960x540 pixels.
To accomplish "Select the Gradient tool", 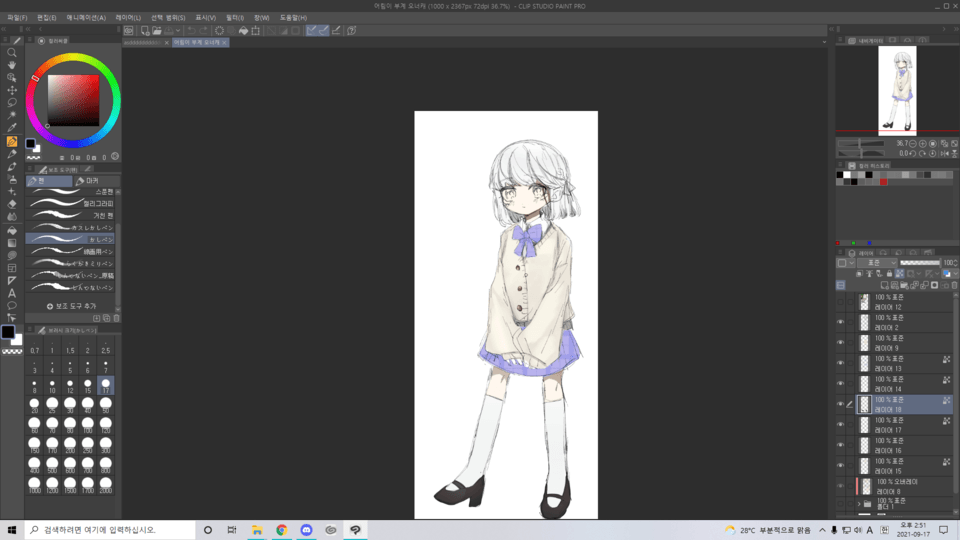I will [12, 243].
